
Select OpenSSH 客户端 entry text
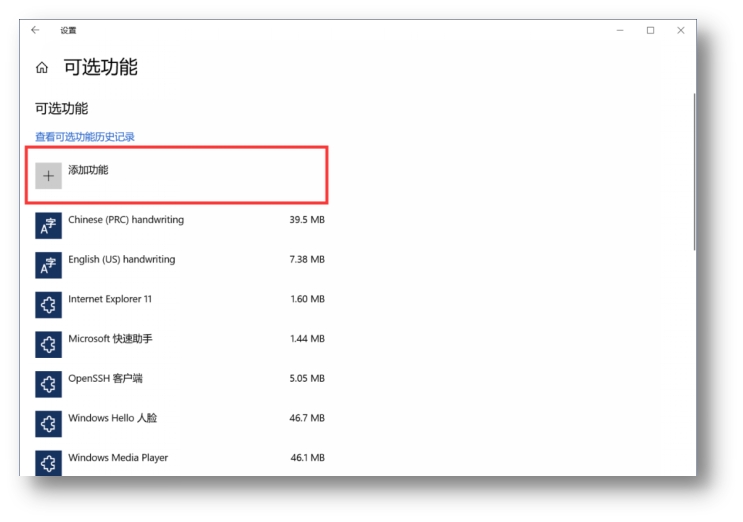coord(105,378)
